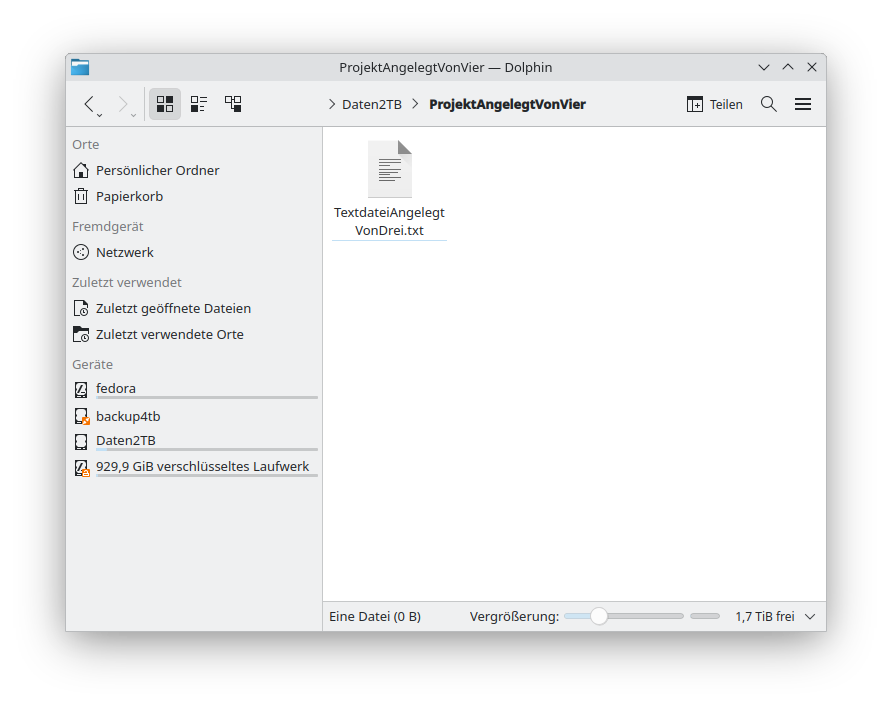
Task: Open the hamburger menu
Action: (x=803, y=104)
